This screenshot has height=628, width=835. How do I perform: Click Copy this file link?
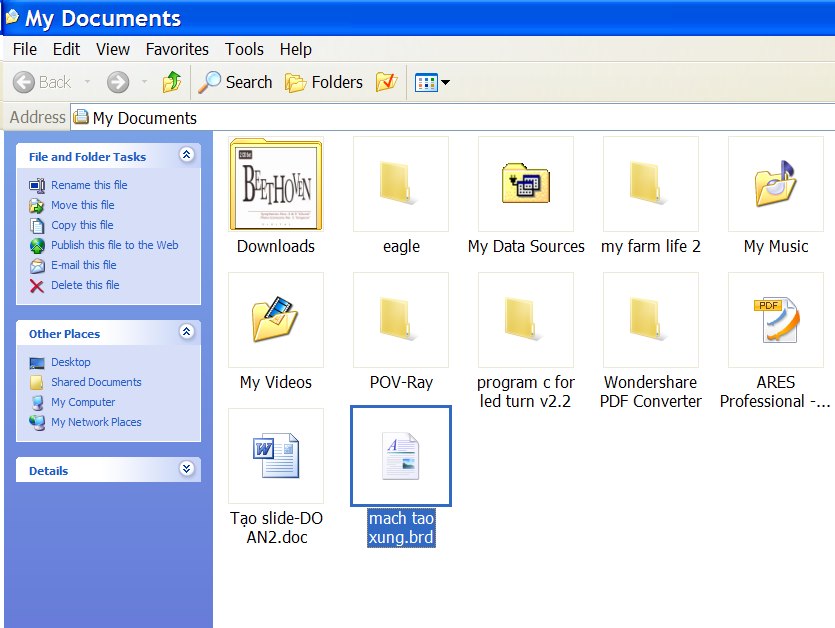(x=82, y=225)
